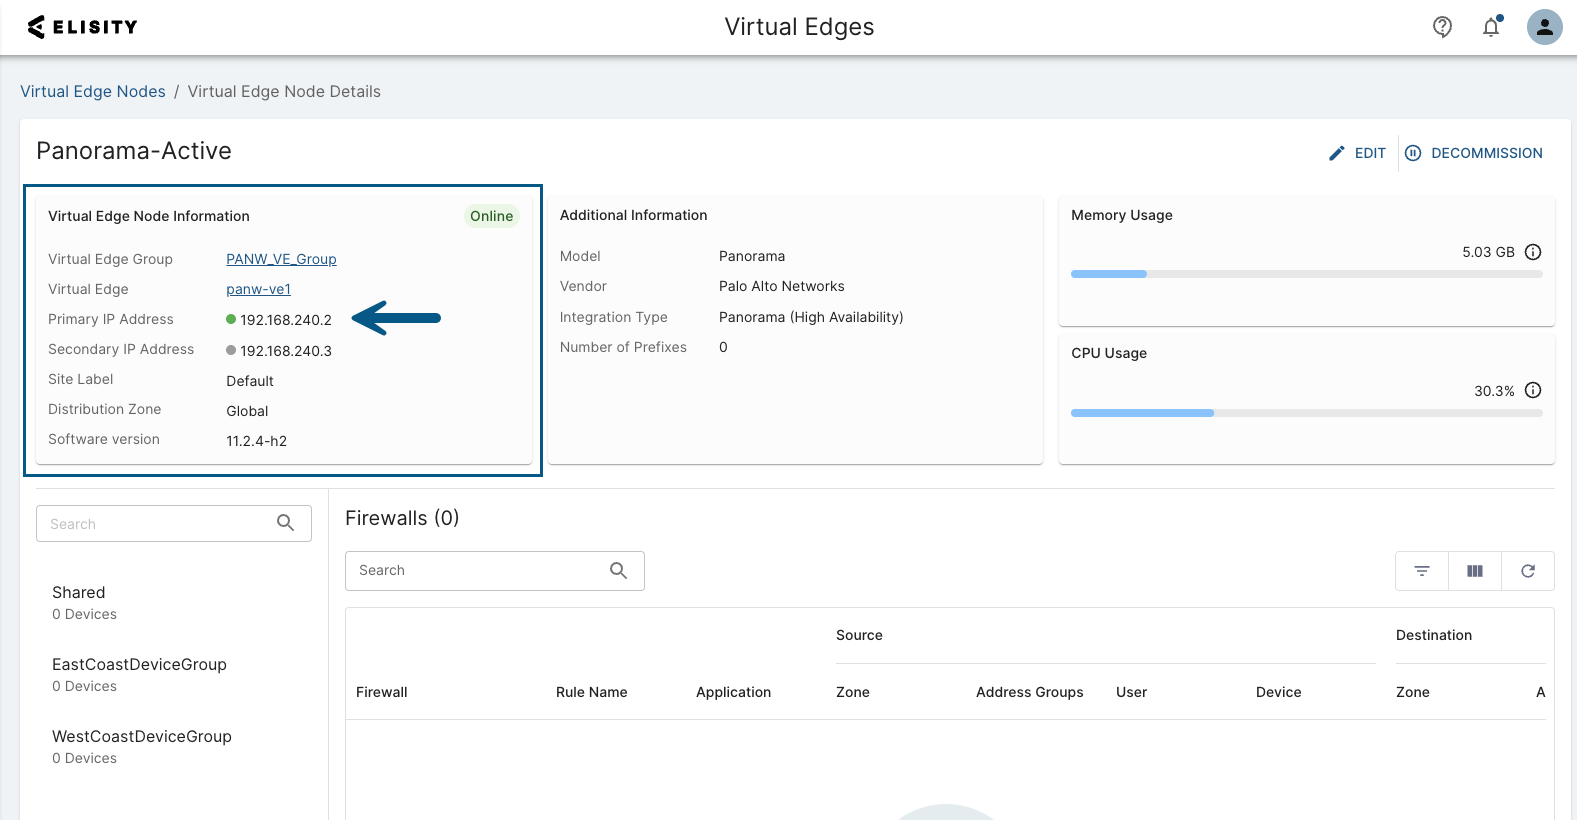Open the panw-ve1 virtual edge link
Image resolution: width=1577 pixels, height=820 pixels.
pos(258,289)
